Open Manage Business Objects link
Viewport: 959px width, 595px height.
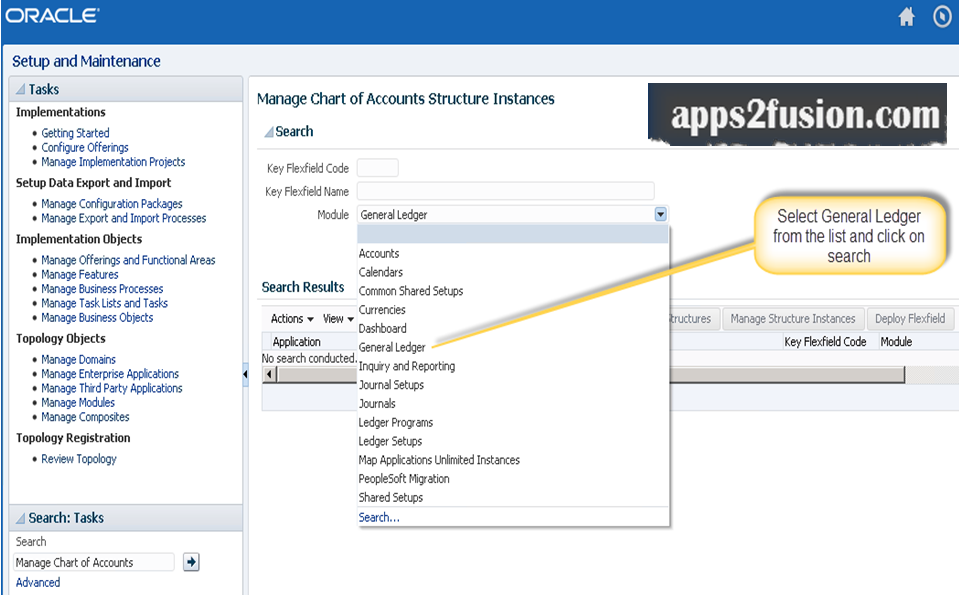[97, 317]
